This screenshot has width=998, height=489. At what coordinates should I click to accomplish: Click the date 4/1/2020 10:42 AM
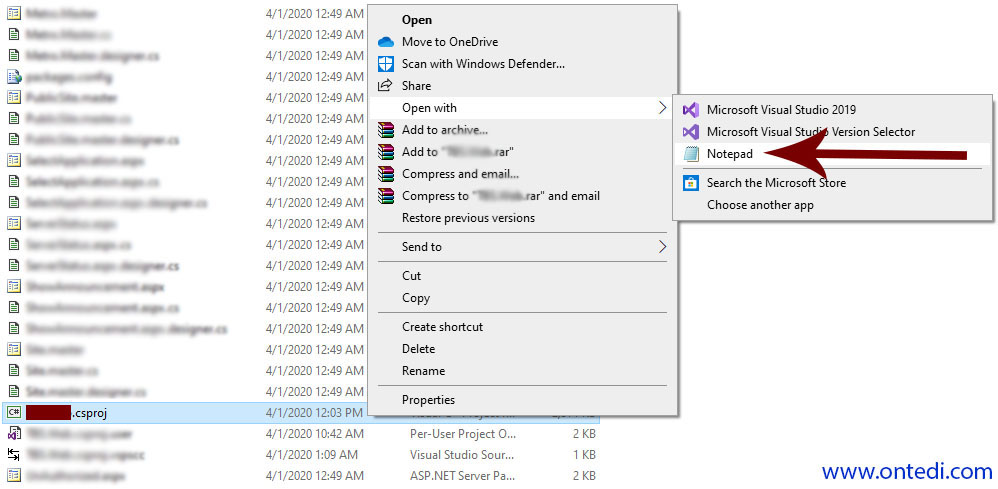[314, 434]
